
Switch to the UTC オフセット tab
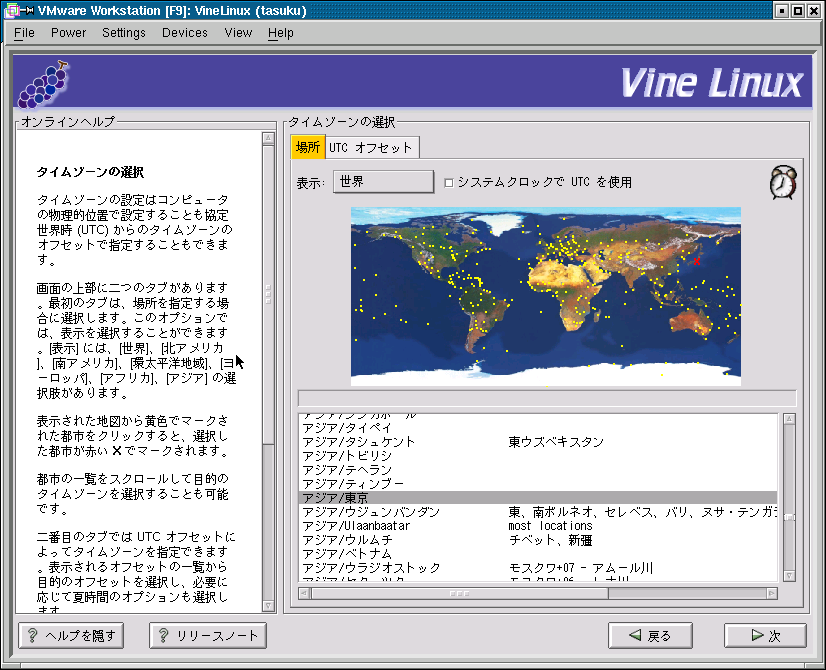click(x=370, y=148)
